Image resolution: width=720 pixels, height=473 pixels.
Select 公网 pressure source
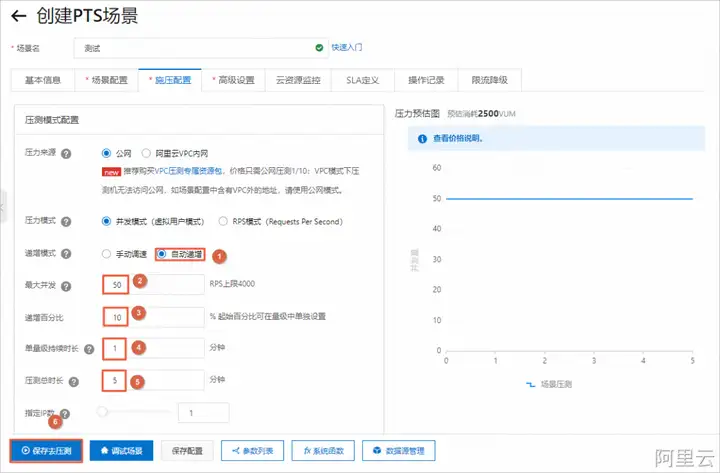point(107,153)
